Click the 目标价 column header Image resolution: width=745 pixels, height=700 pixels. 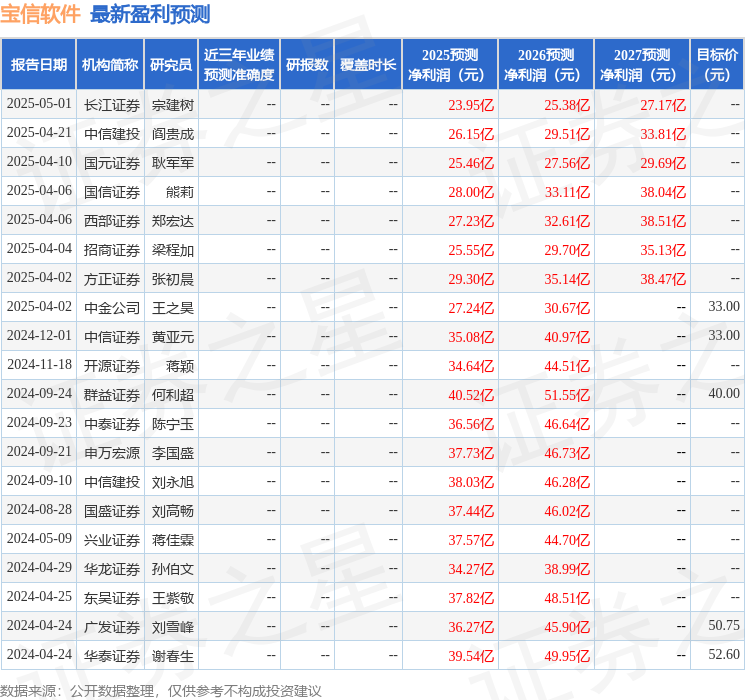point(717,65)
